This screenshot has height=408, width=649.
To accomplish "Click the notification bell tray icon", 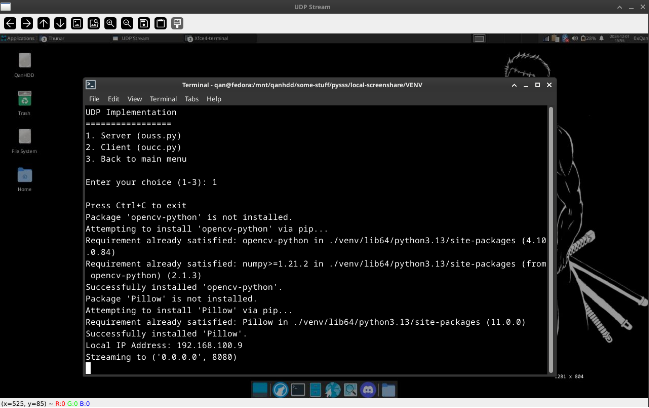I will [601, 38].
